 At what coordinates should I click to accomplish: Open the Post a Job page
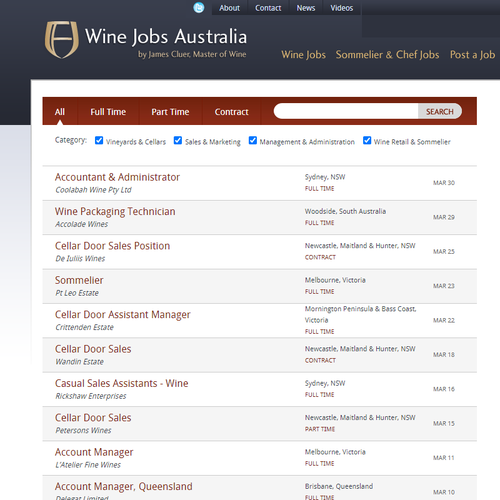coord(472,55)
